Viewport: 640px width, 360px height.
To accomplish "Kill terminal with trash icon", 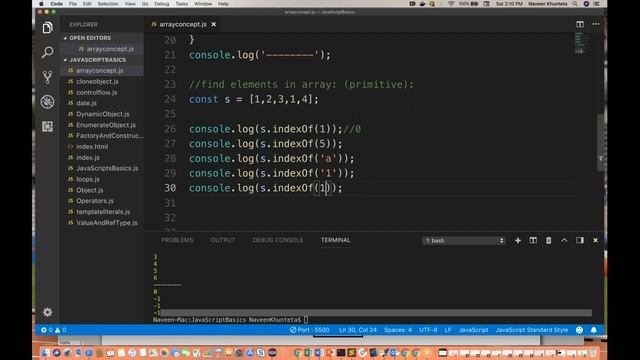I will (x=548, y=240).
